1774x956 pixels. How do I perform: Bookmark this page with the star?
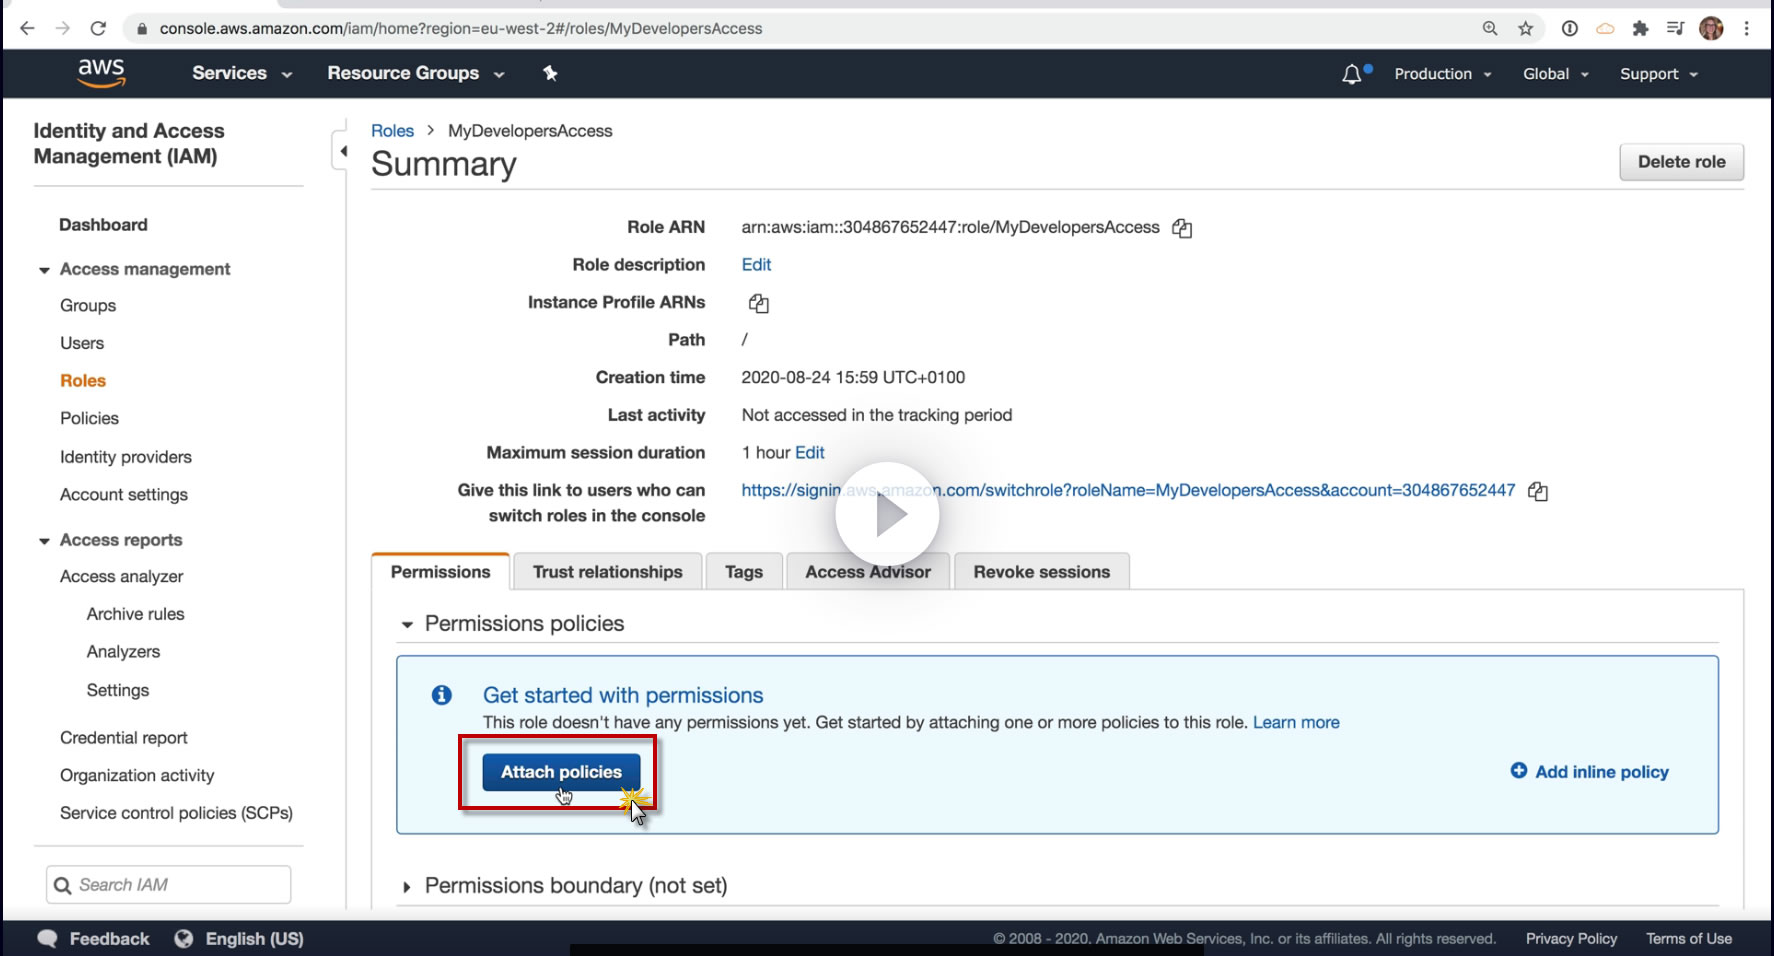point(1526,28)
